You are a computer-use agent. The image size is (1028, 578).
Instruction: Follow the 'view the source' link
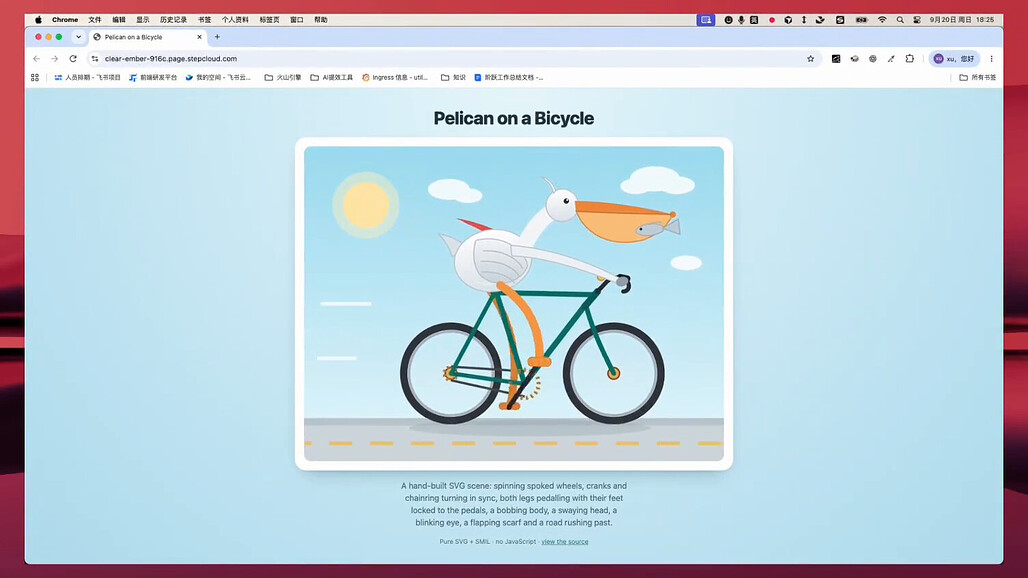click(564, 542)
